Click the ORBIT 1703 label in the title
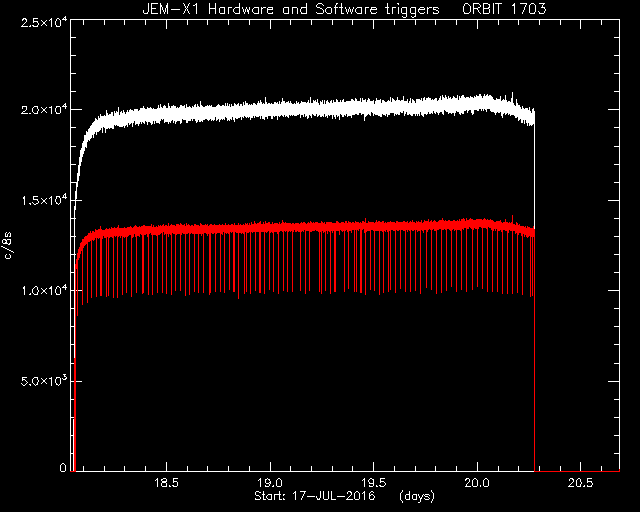The width and height of the screenshot is (640, 512). click(504, 9)
